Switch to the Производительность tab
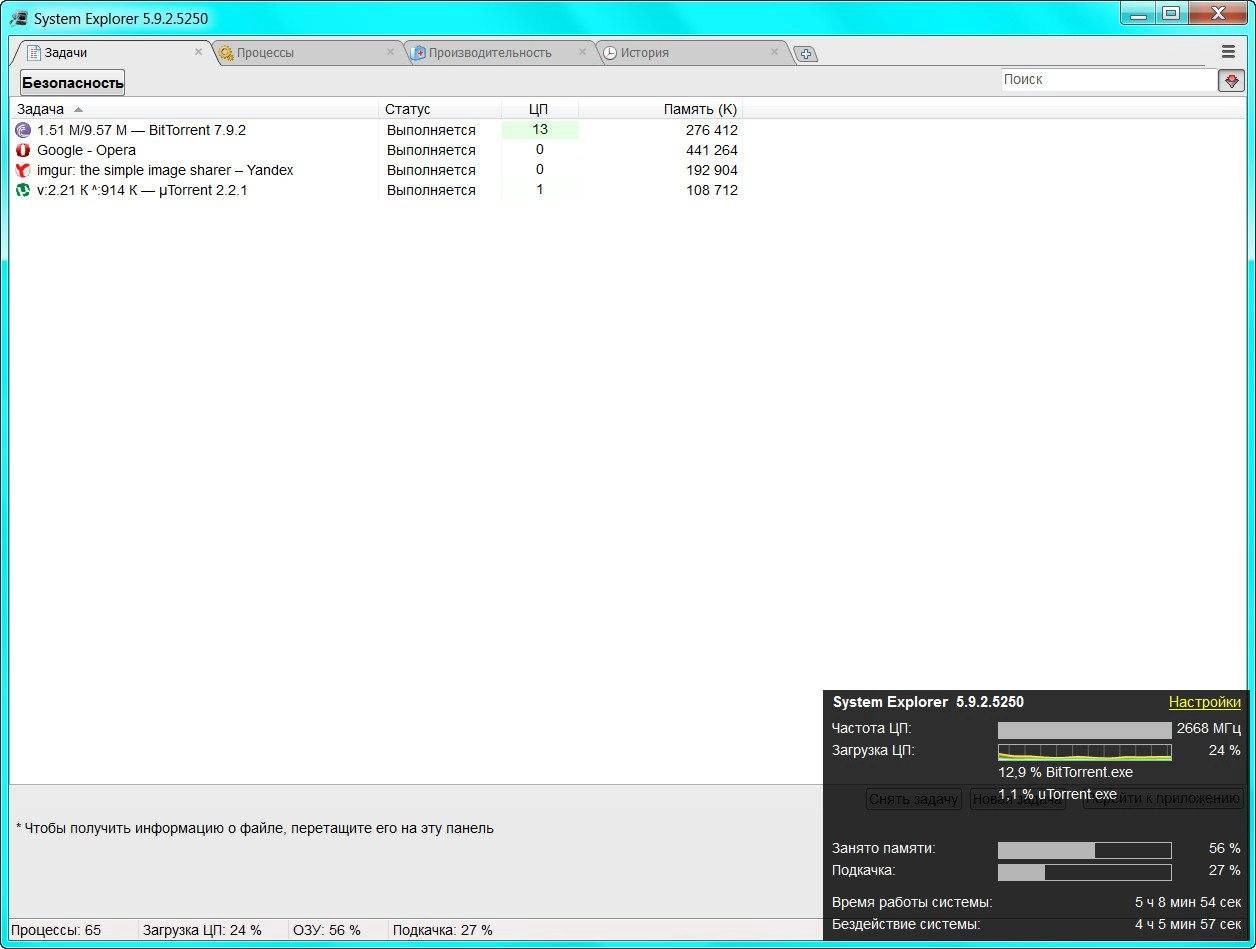 pyautogui.click(x=500, y=53)
